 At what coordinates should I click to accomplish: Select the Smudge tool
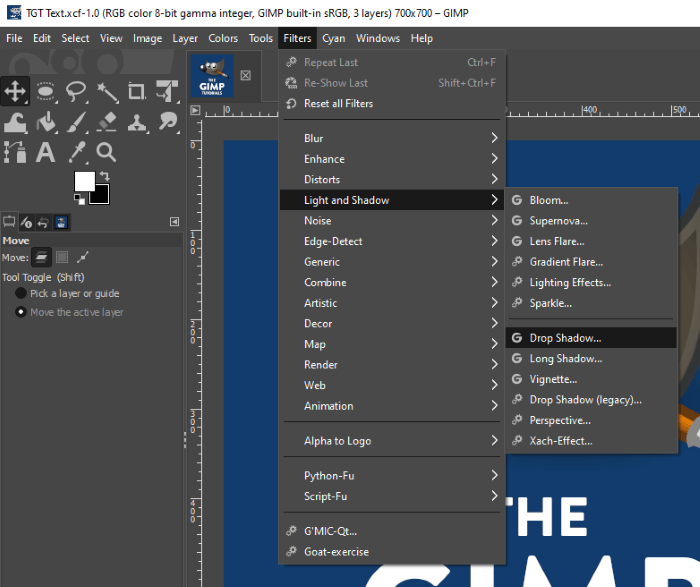pos(167,121)
